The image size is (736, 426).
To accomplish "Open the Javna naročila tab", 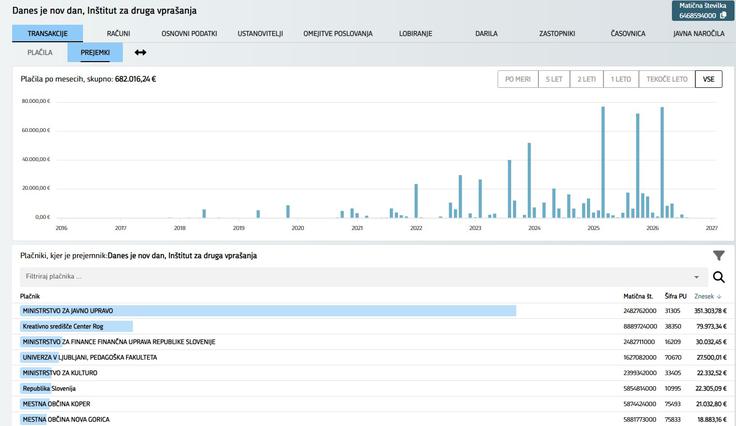I will pos(698,33).
